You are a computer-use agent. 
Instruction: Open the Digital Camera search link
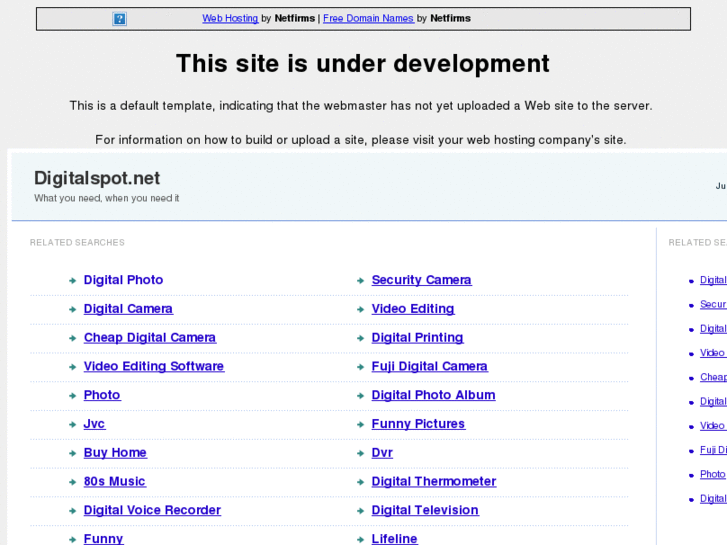pyautogui.click(x=128, y=308)
